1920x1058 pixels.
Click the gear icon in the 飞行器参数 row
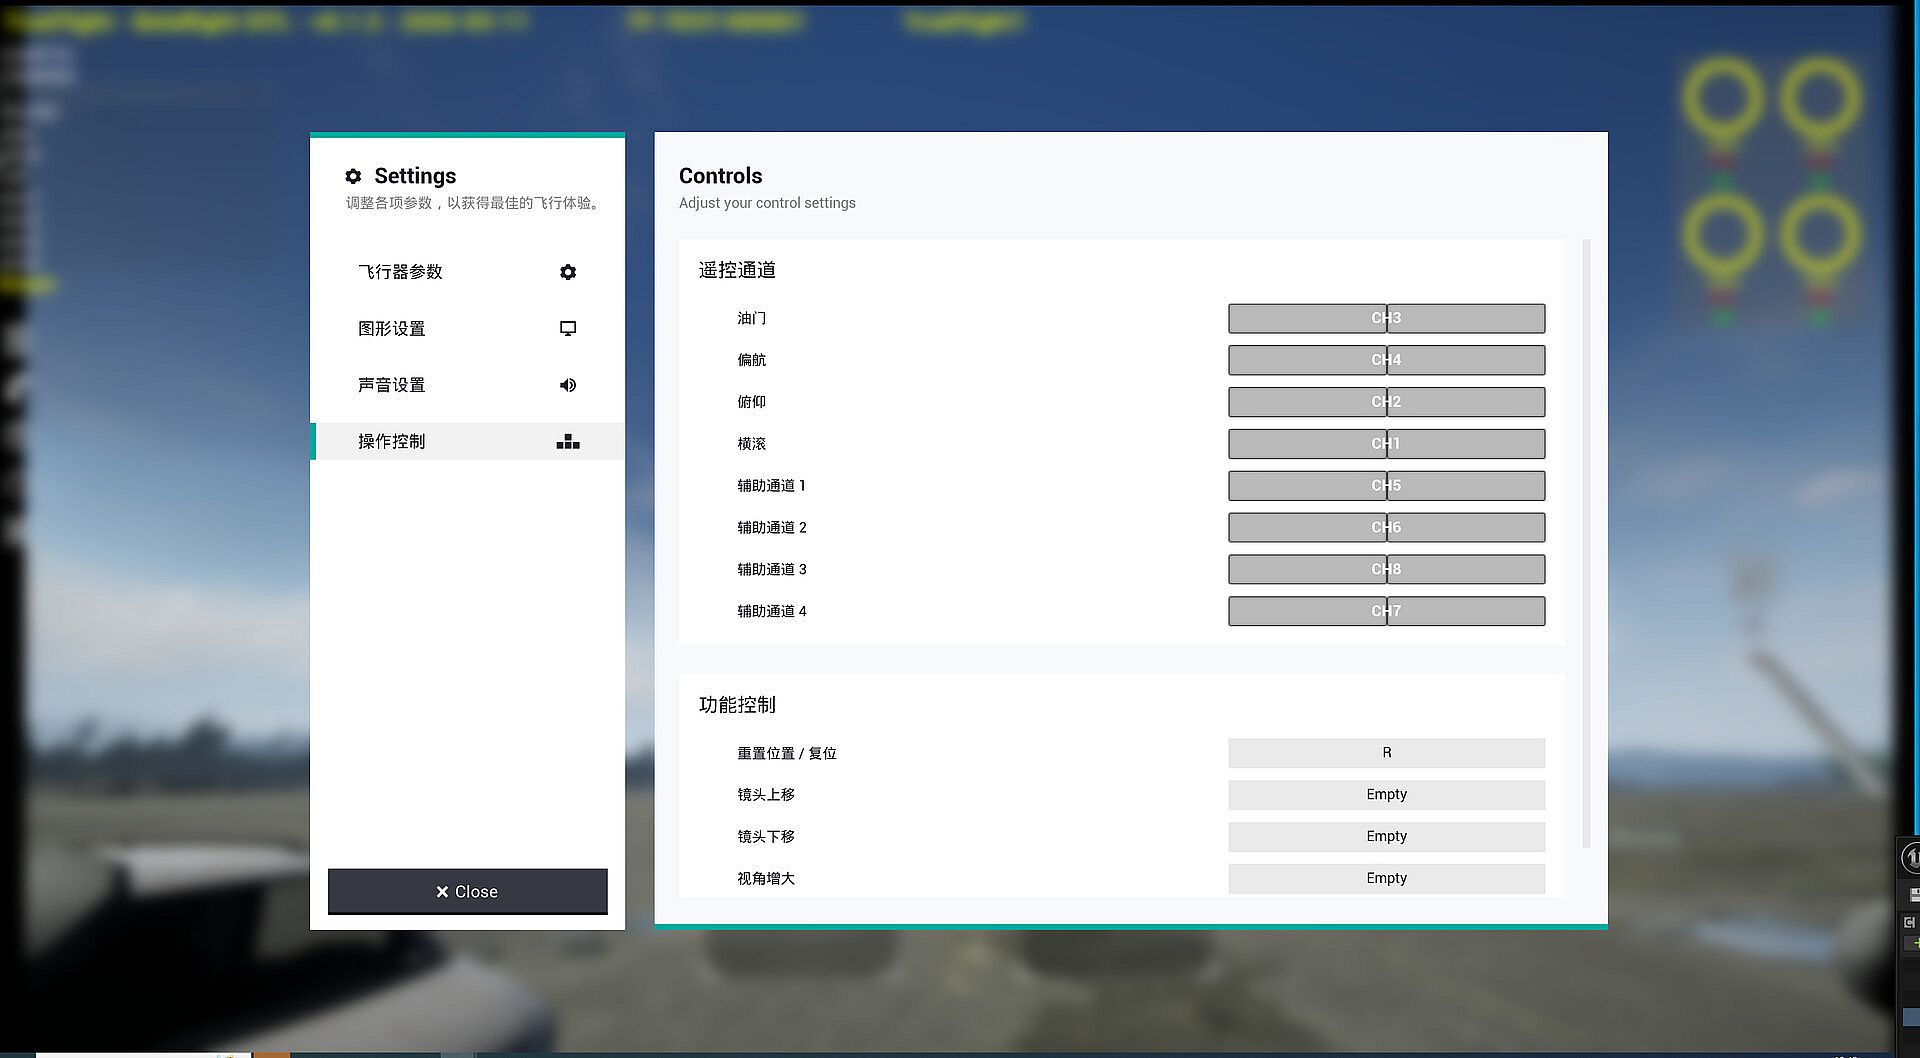tap(568, 272)
